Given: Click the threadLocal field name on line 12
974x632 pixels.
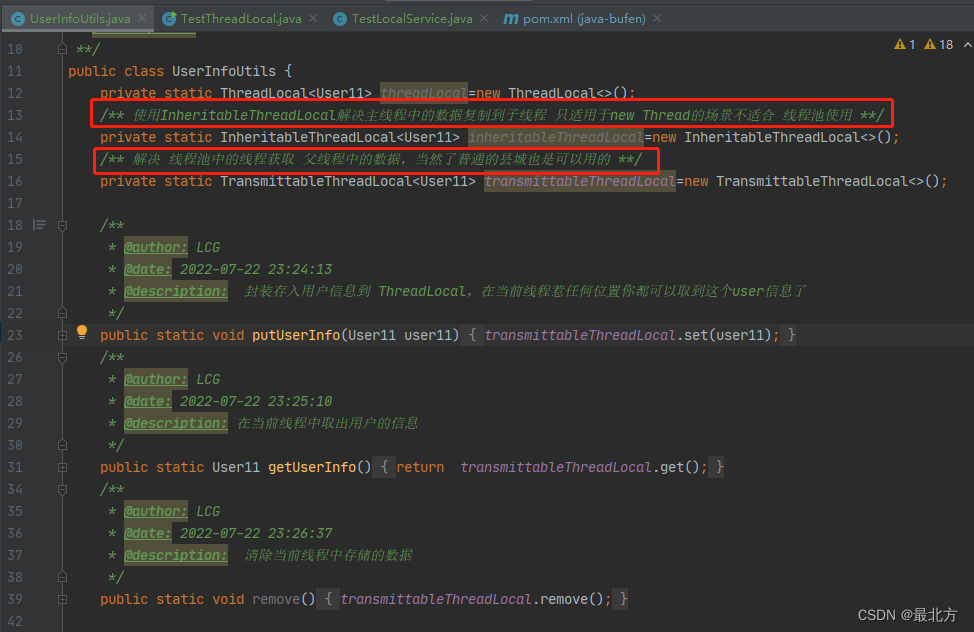Looking at the screenshot, I should [424, 93].
